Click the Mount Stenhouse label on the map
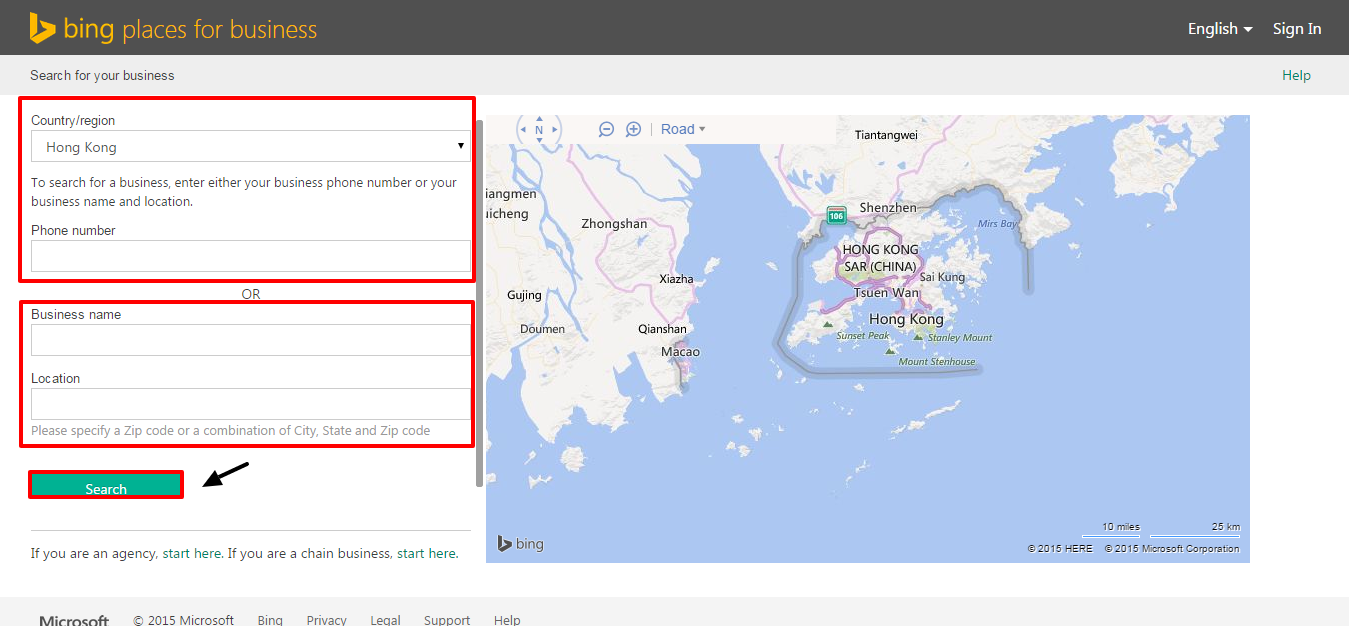Viewport: 1349px width, 626px height. tap(937, 362)
